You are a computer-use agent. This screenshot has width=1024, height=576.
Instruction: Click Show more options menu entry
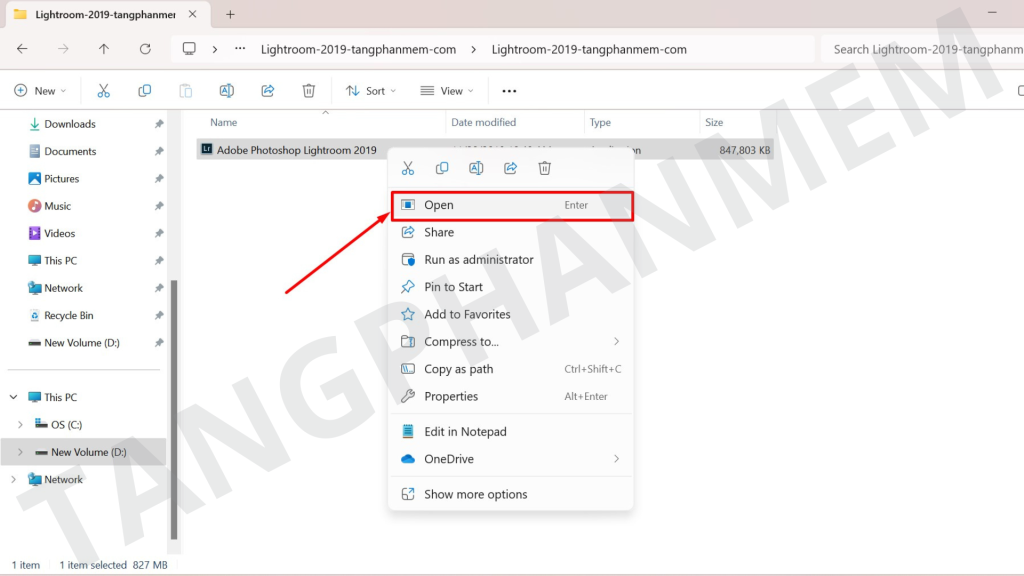point(475,494)
